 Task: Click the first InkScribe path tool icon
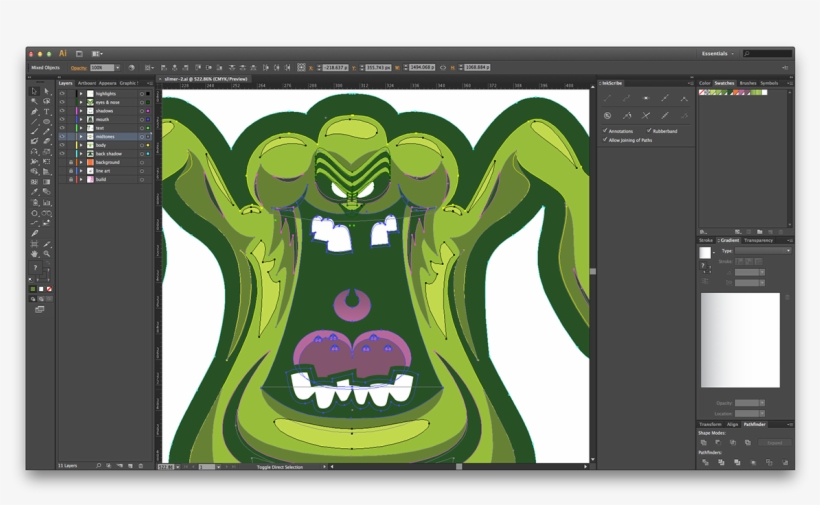click(x=607, y=98)
